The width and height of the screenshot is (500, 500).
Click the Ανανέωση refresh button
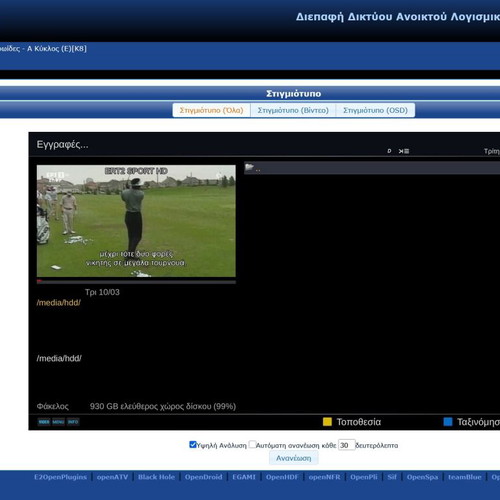pyautogui.click(x=294, y=458)
